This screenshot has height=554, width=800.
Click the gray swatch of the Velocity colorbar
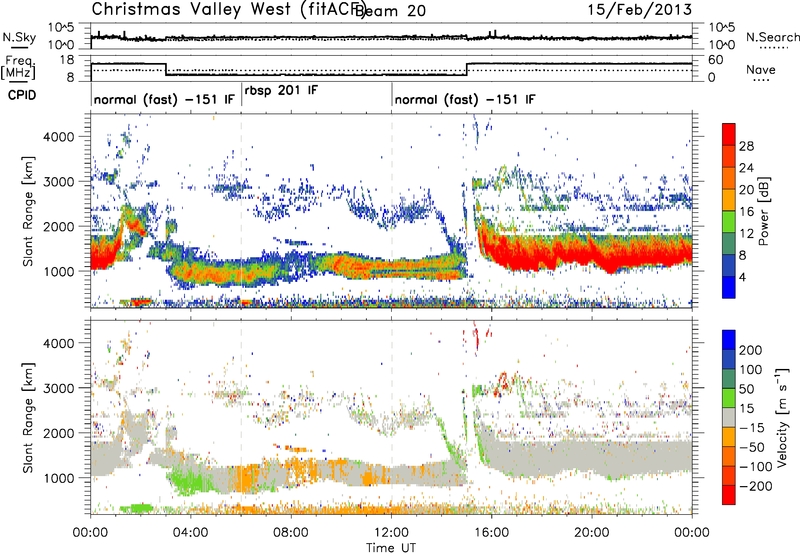click(x=729, y=418)
